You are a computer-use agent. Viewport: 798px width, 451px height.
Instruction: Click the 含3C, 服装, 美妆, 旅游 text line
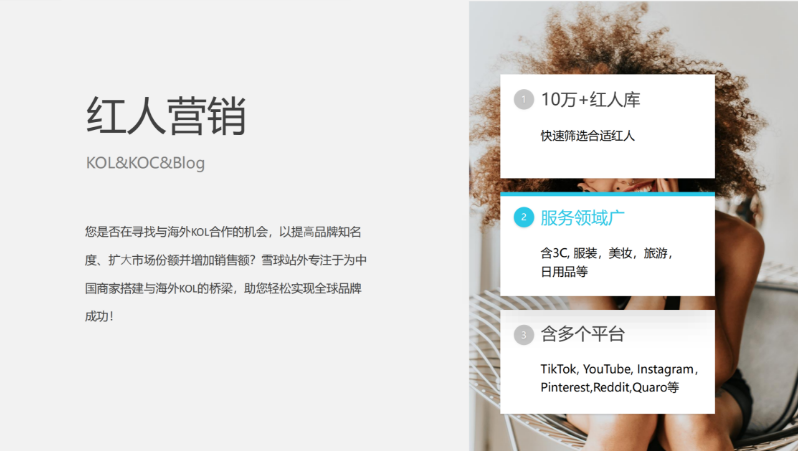(607, 253)
